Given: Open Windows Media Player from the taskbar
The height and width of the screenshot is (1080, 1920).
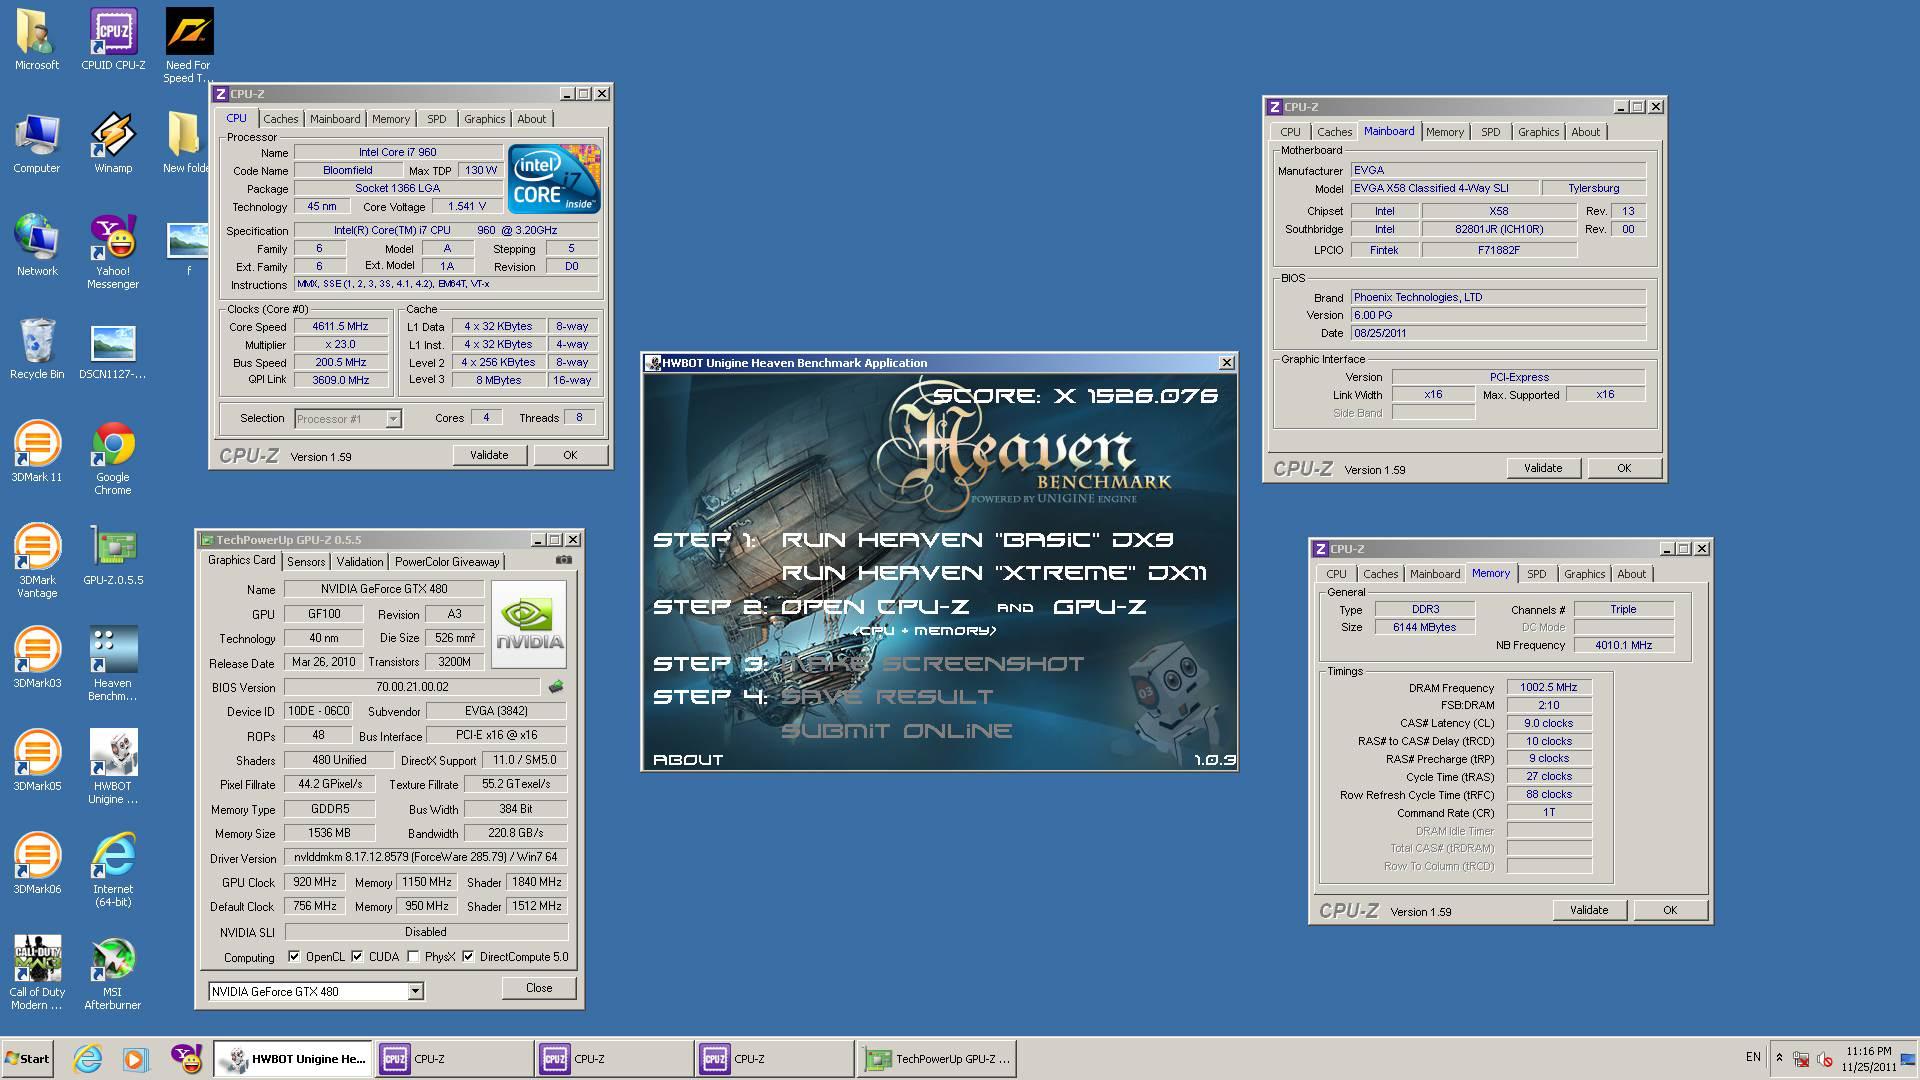Looking at the screenshot, I should (135, 1058).
